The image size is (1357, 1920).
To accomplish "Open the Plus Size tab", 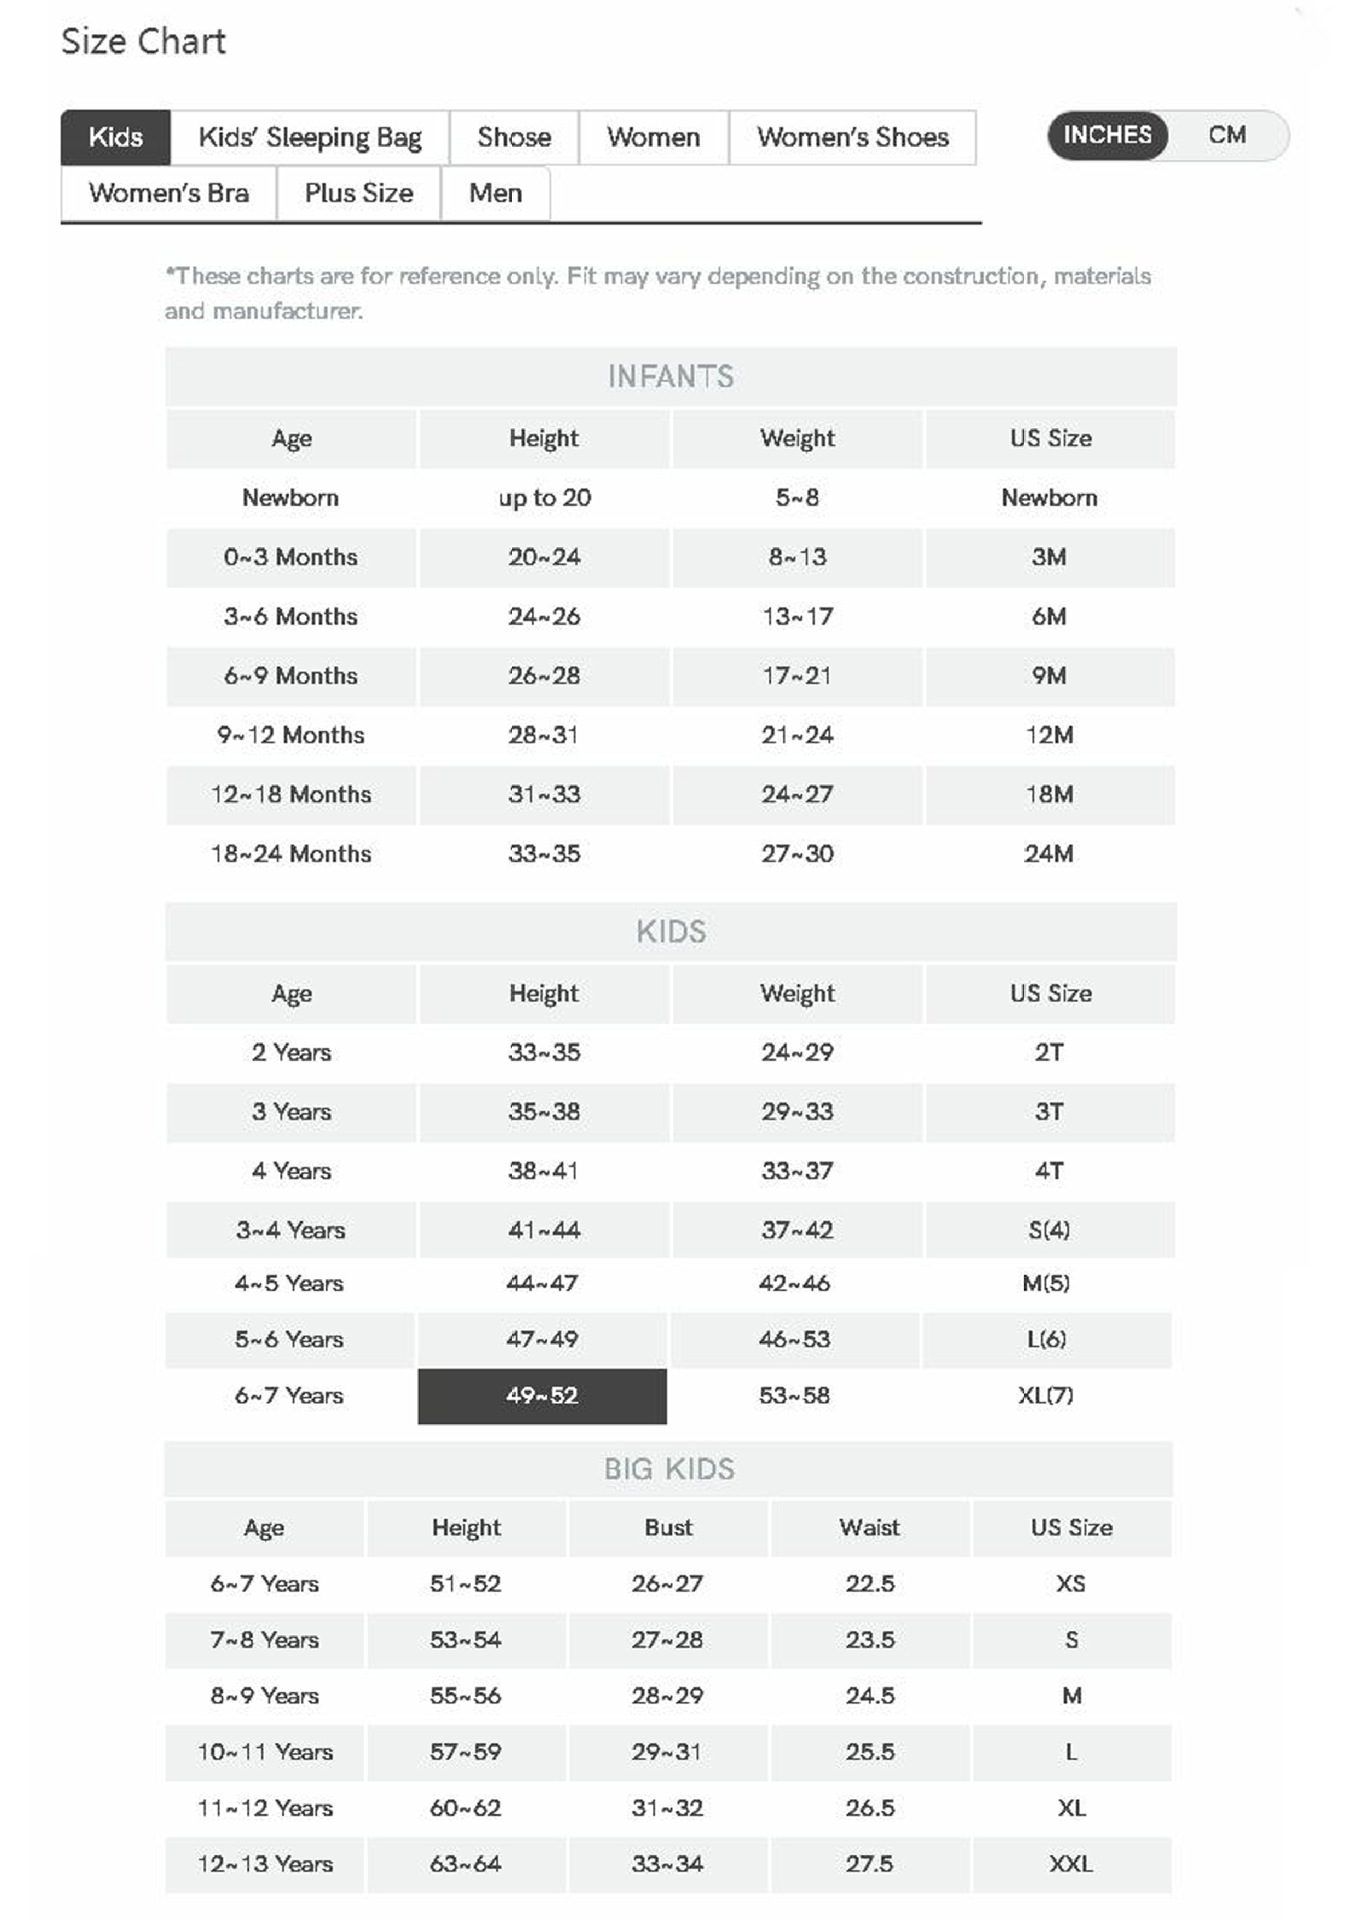I will pos(358,193).
